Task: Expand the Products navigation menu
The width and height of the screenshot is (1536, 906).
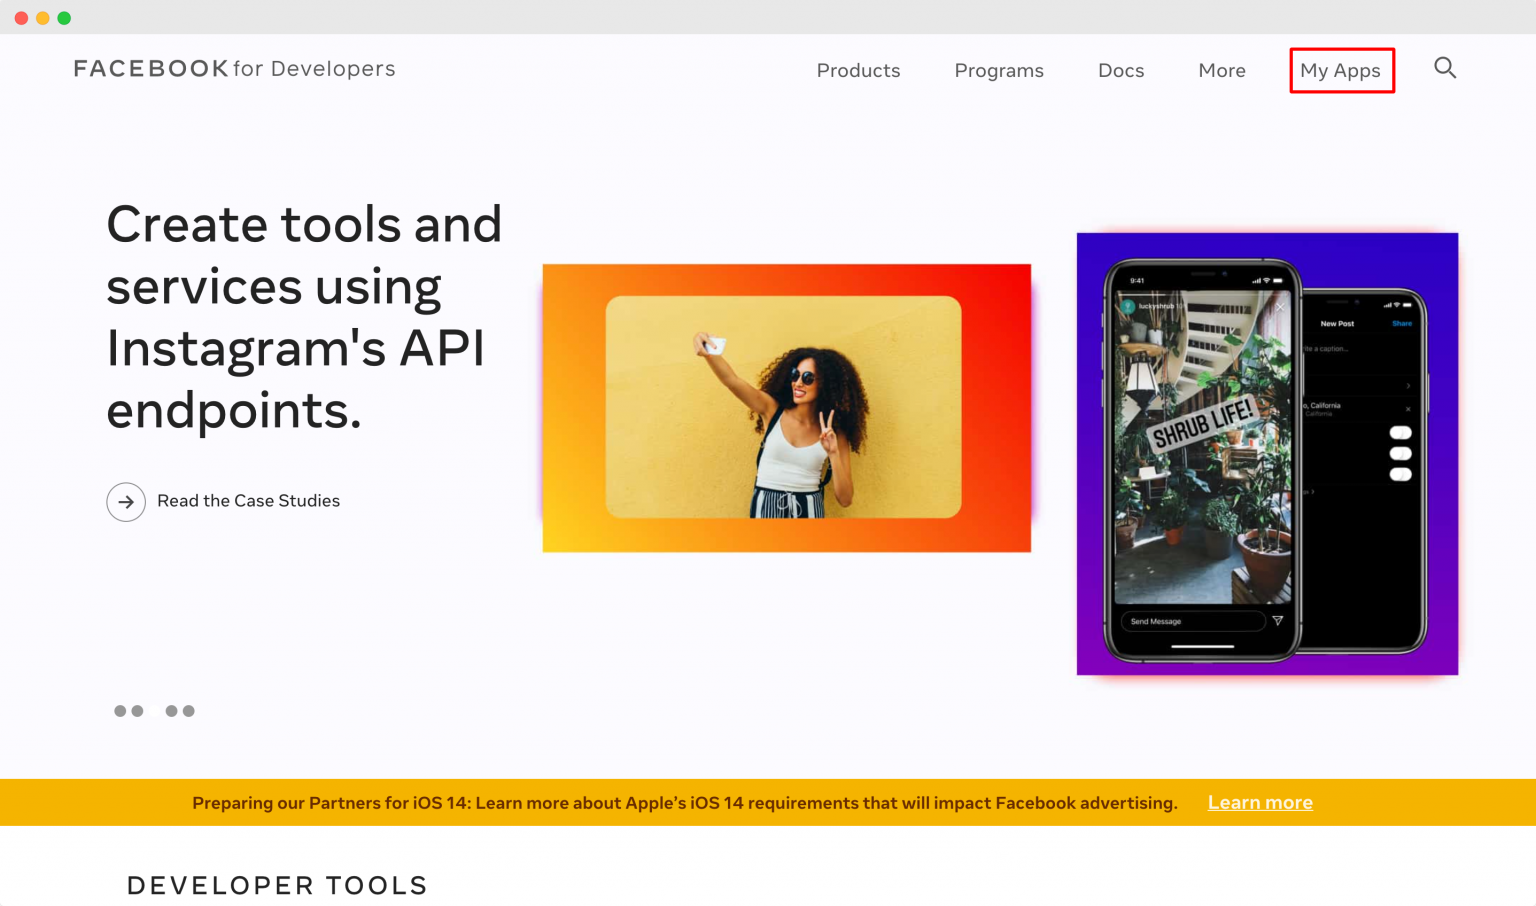Action: point(858,71)
